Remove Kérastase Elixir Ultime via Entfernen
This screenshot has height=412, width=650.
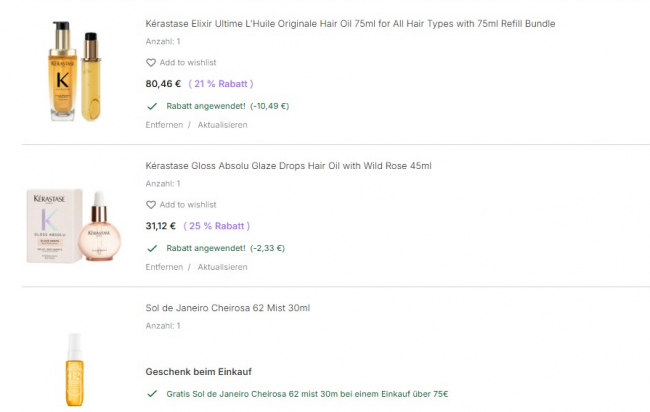(x=163, y=125)
